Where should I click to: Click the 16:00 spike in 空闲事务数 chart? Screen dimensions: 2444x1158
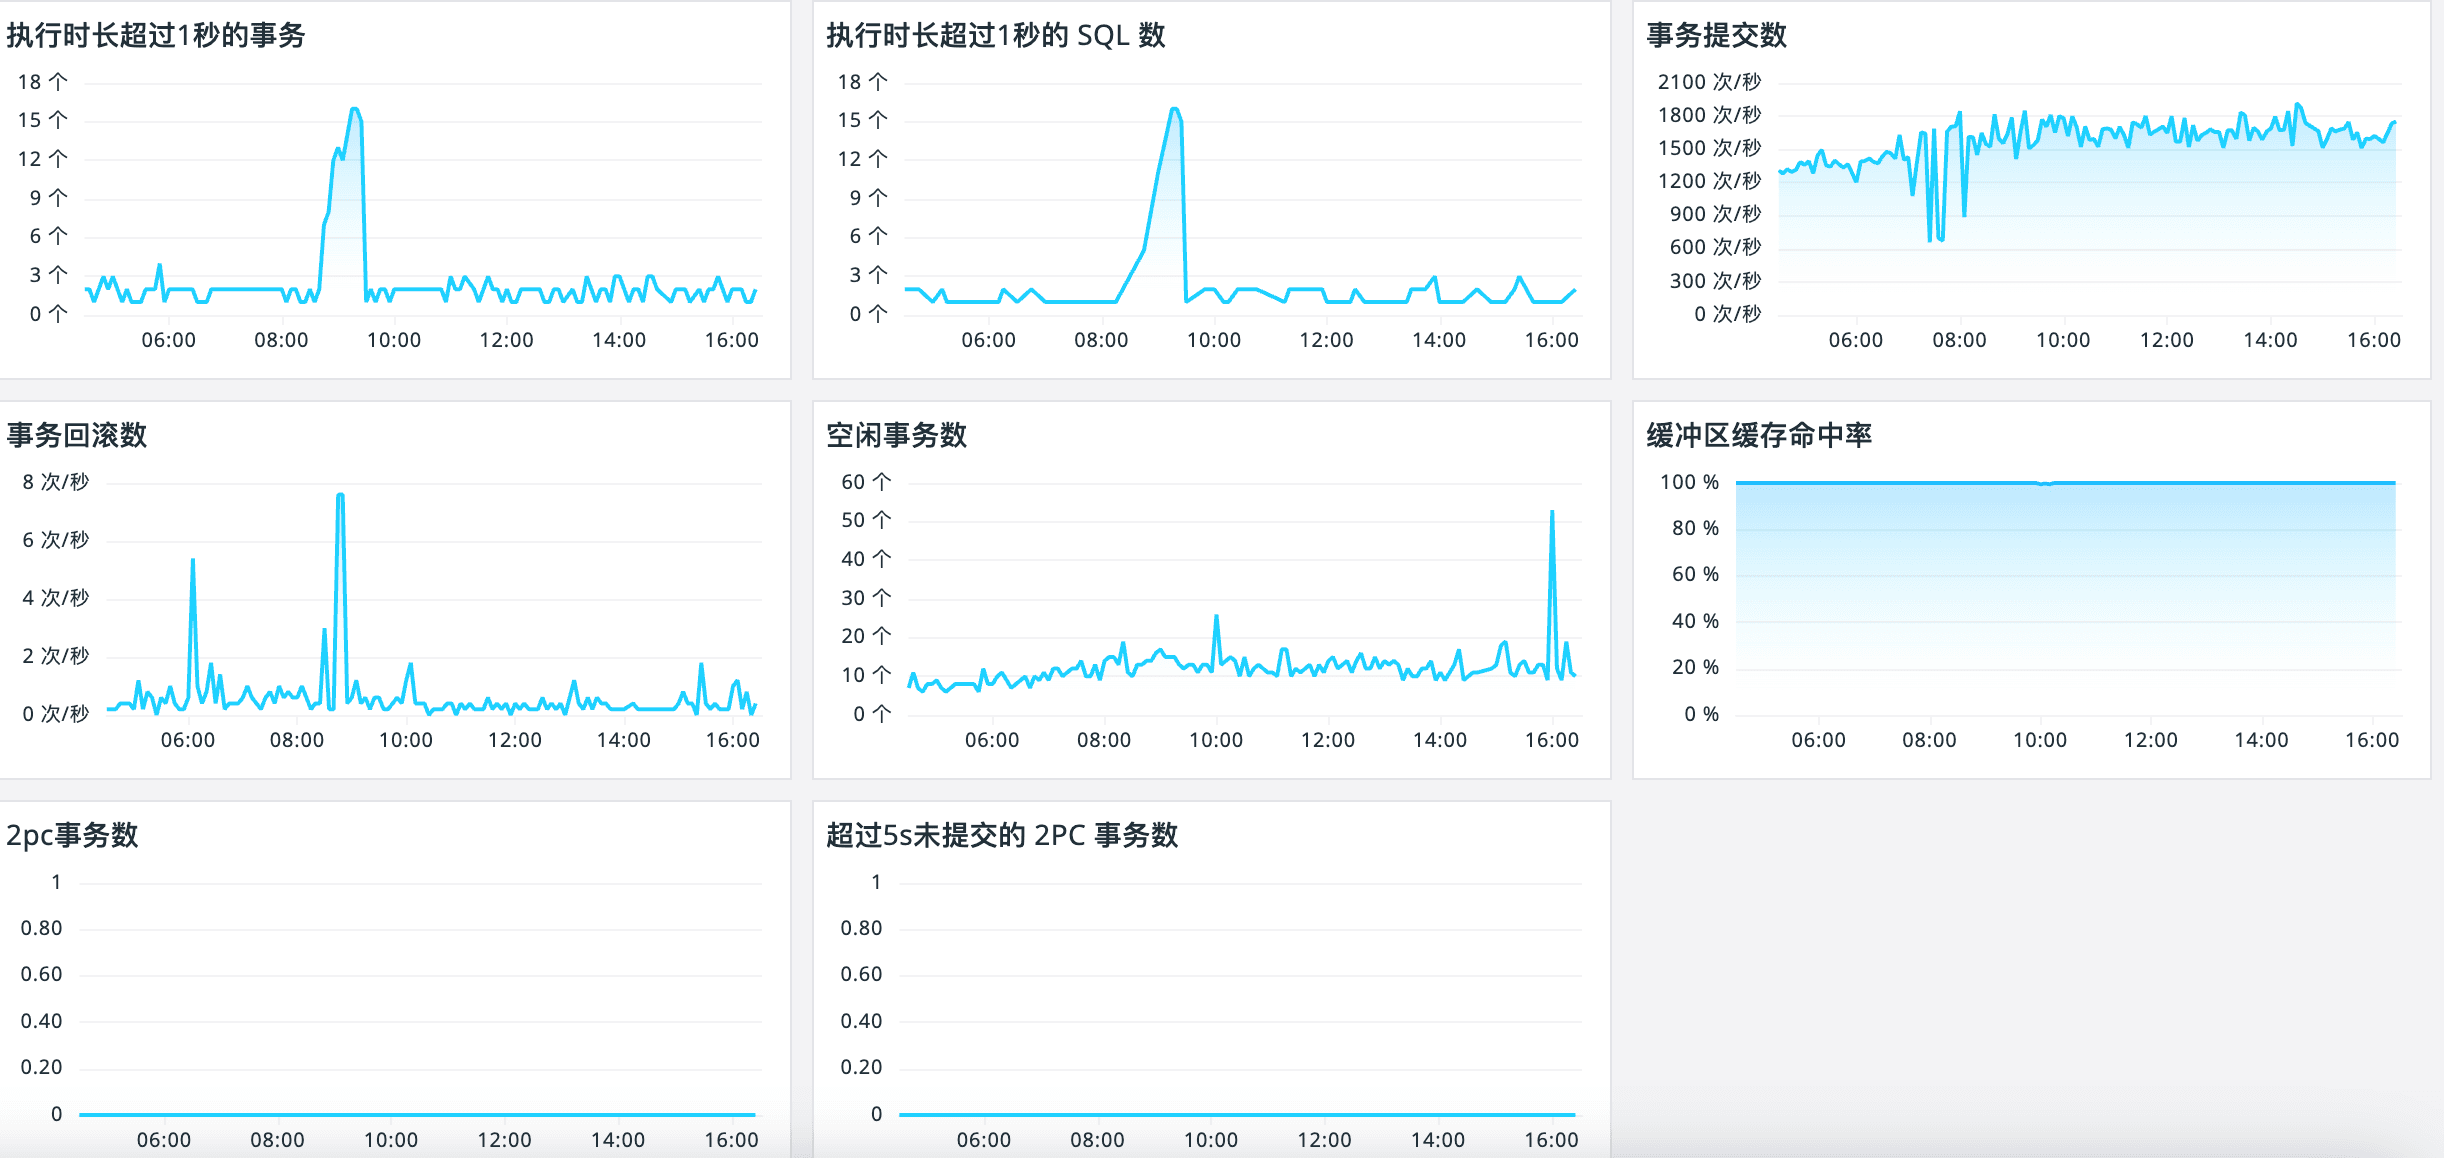[1552, 514]
